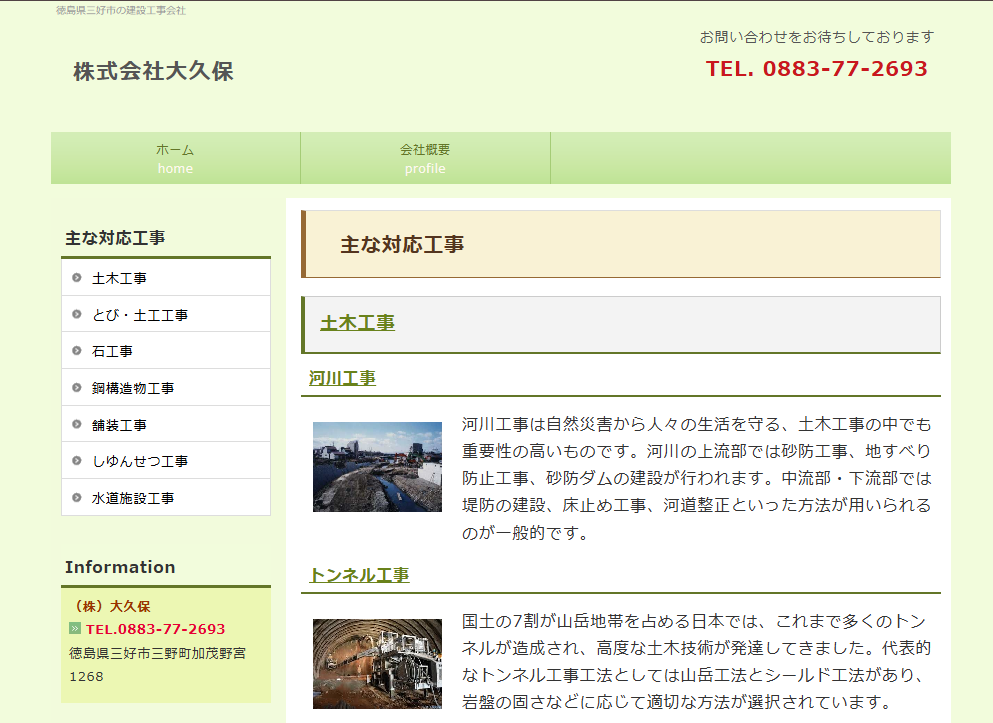This screenshot has width=993, height=723.
Task: Click the tunnel construction photo thumbnail
Action: (x=377, y=663)
